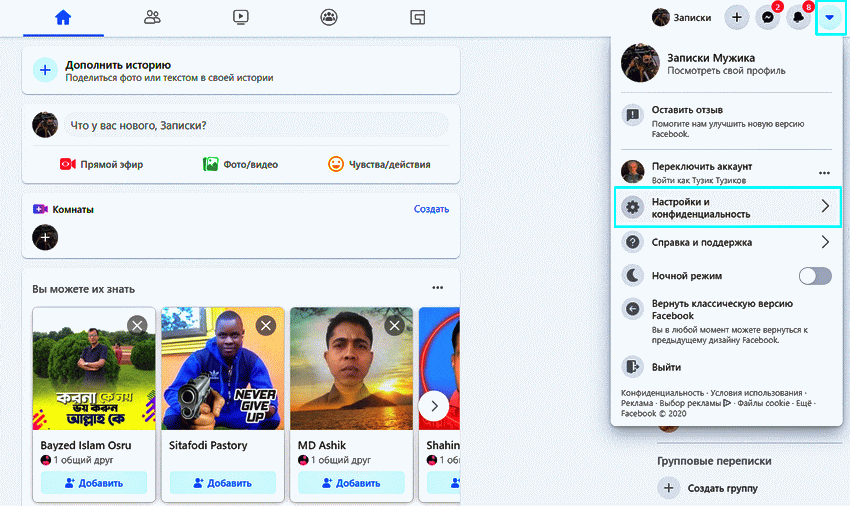
Task: Open the Watch video tab
Action: tap(241, 17)
